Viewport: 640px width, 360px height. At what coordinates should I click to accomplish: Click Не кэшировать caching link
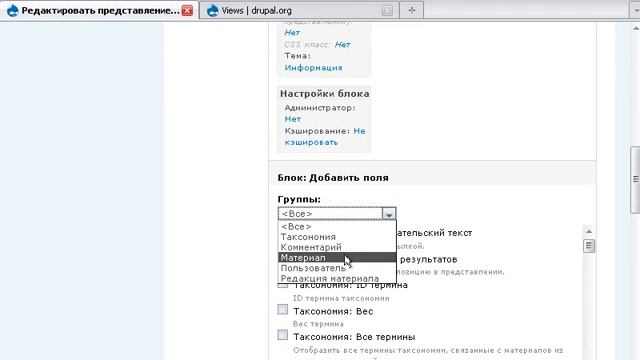coord(325,137)
